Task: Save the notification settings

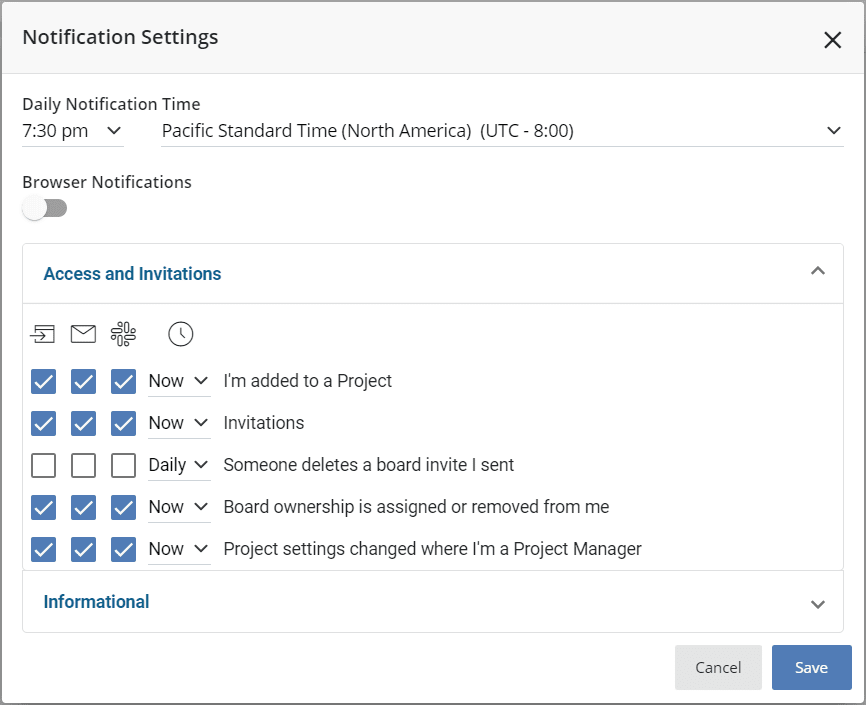Action: tap(811, 667)
